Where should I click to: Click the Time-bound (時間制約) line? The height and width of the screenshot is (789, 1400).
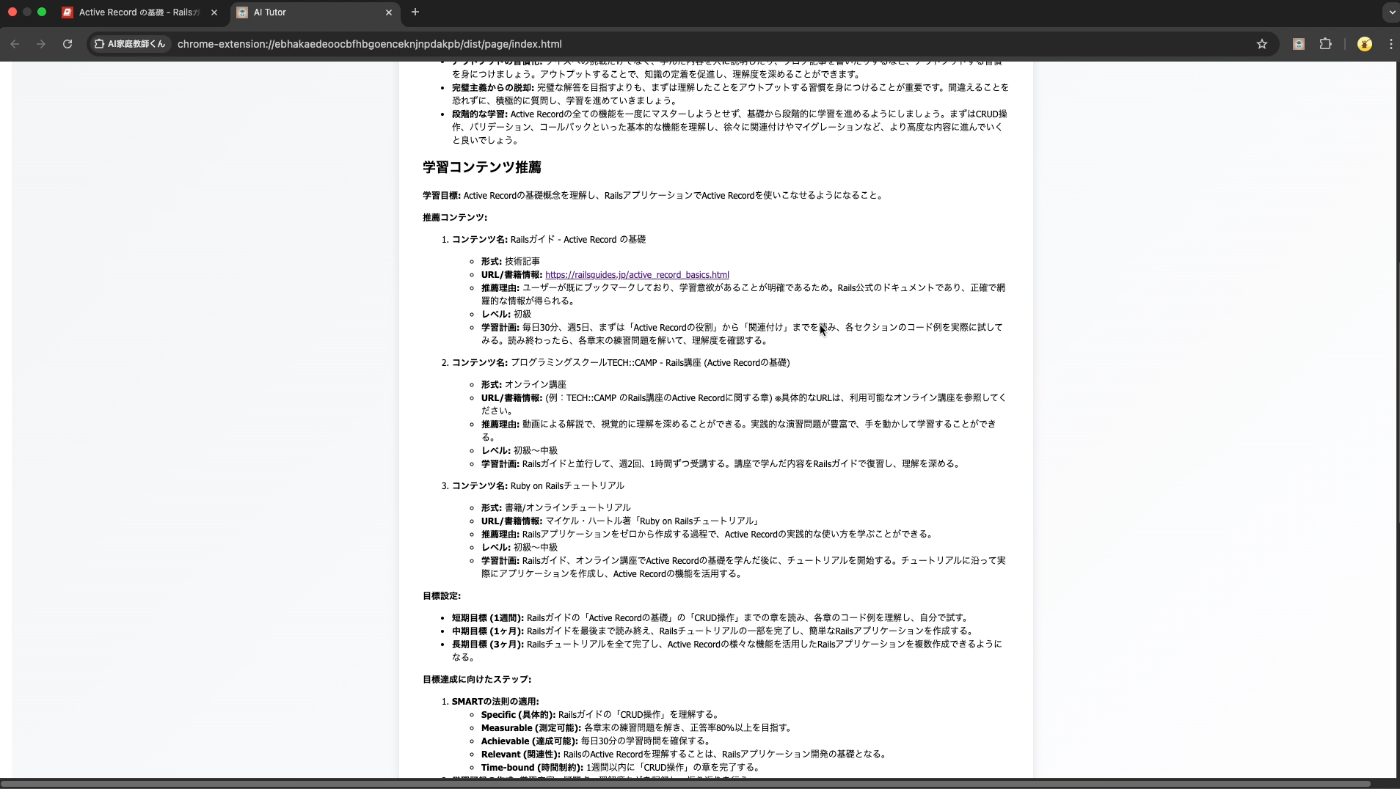point(620,767)
